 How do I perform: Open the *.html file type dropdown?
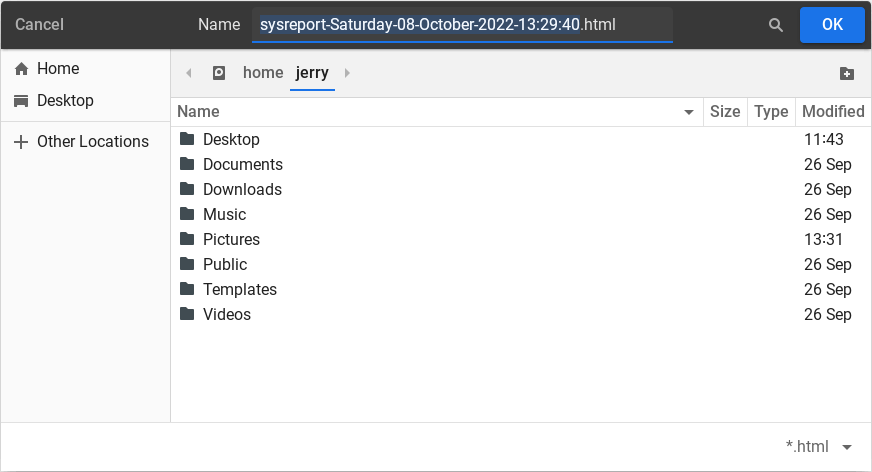(x=820, y=447)
